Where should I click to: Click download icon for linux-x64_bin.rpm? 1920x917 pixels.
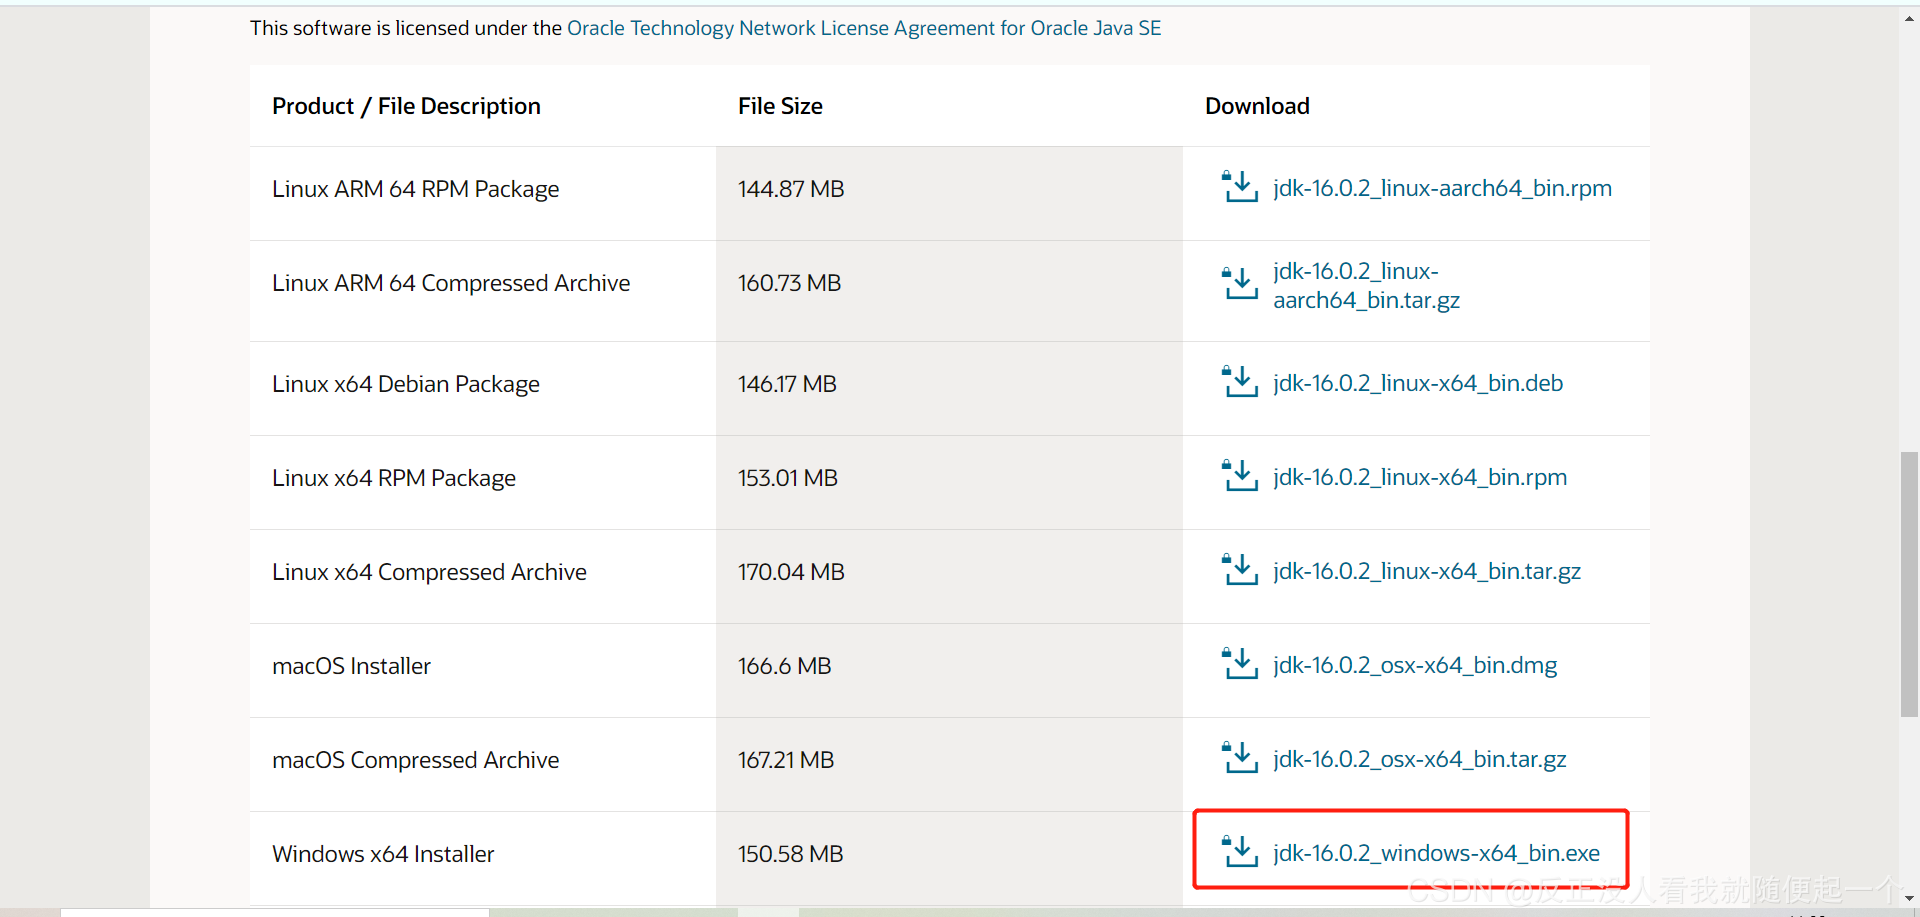1240,476
